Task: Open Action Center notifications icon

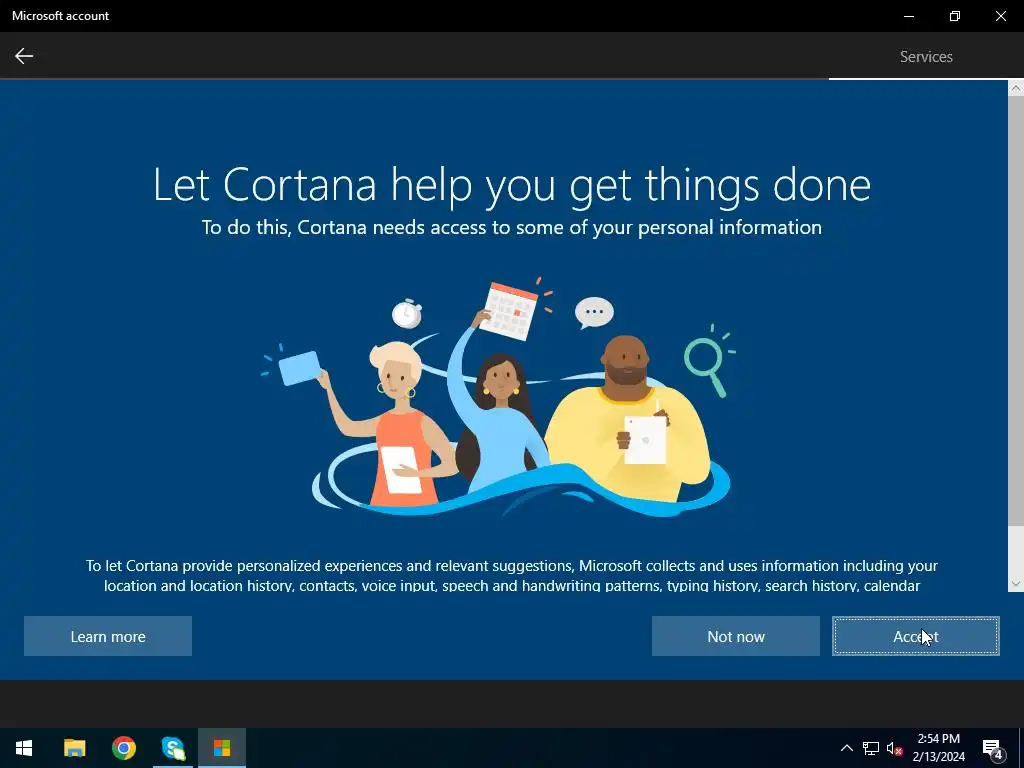Action: pyautogui.click(x=993, y=748)
